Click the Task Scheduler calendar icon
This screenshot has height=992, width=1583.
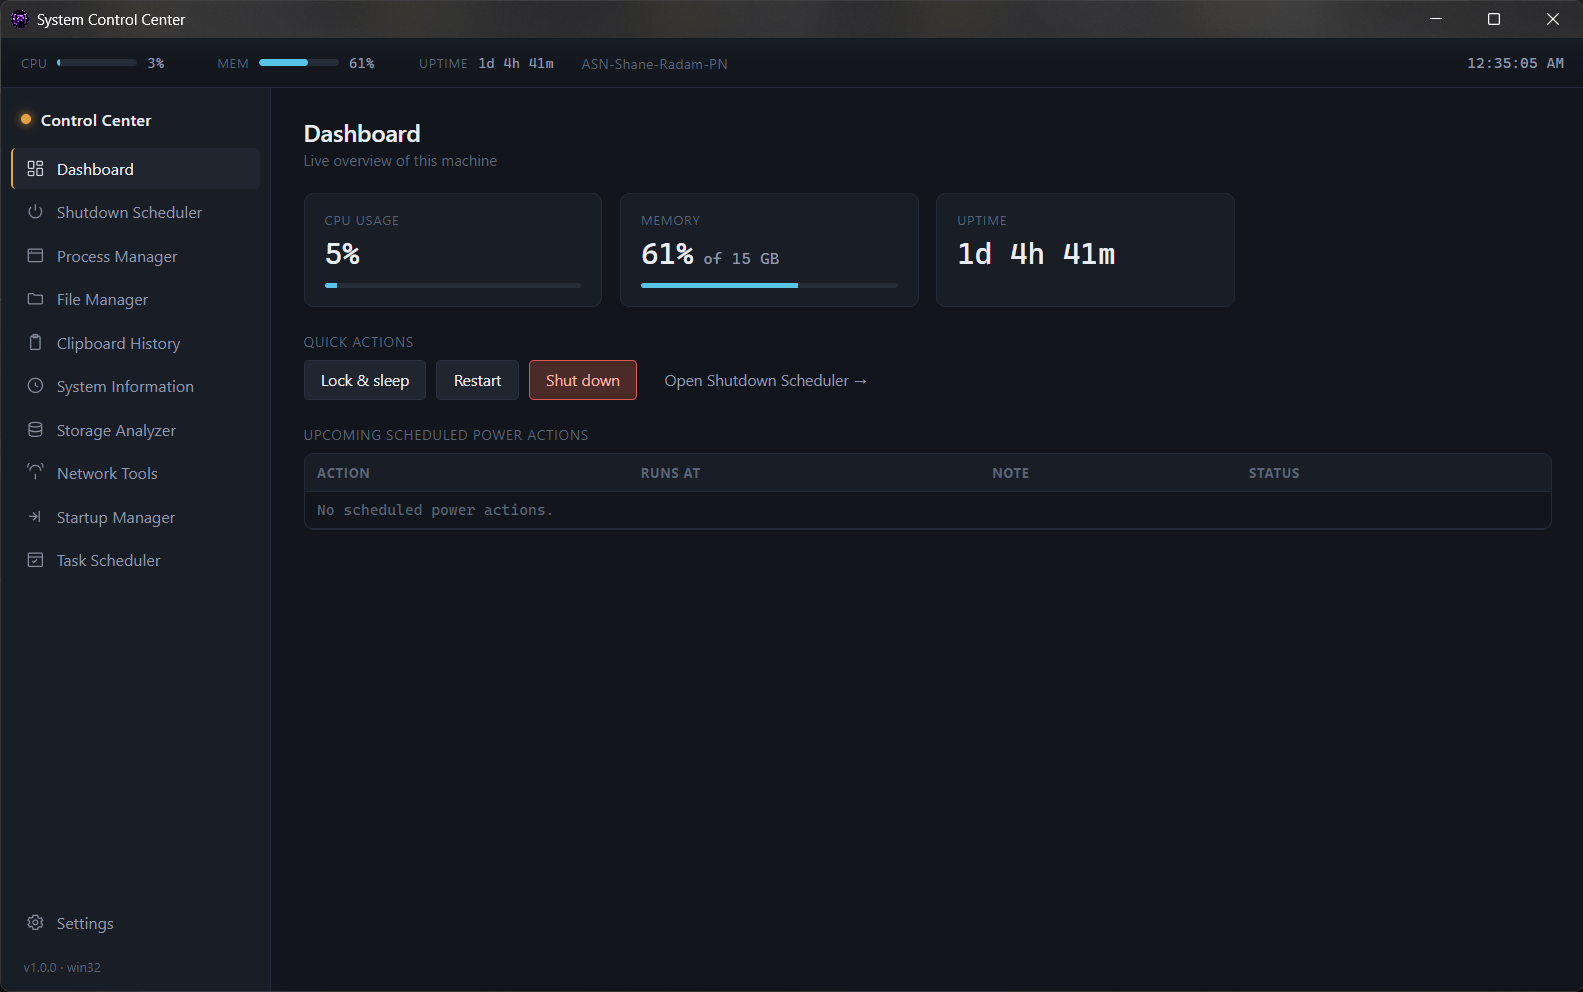(x=35, y=560)
